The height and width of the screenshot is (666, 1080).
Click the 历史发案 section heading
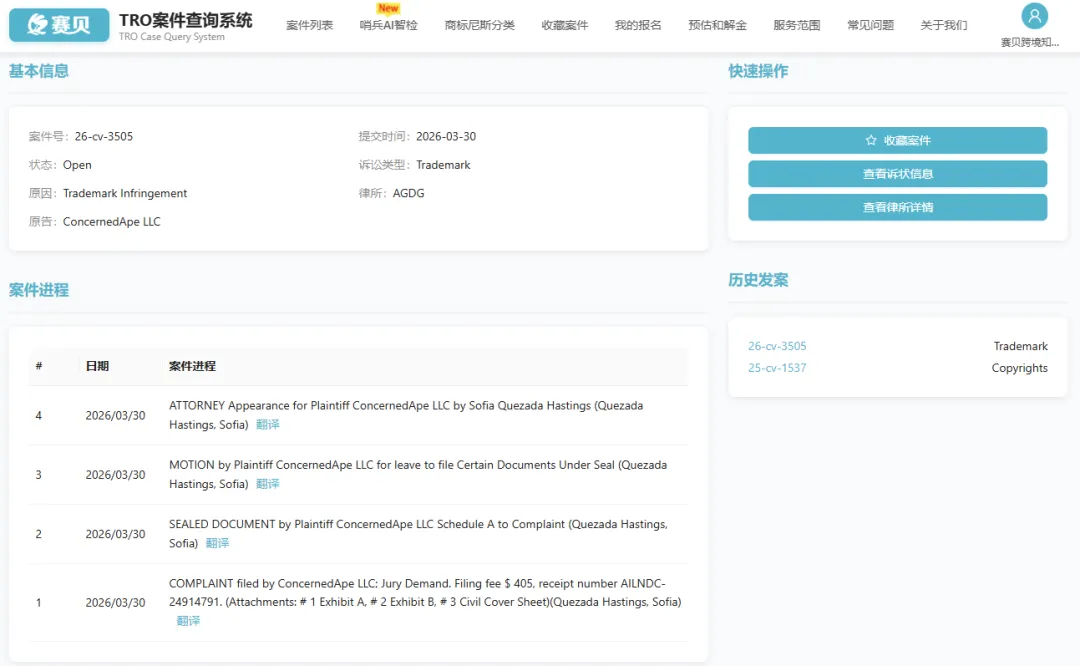click(758, 280)
